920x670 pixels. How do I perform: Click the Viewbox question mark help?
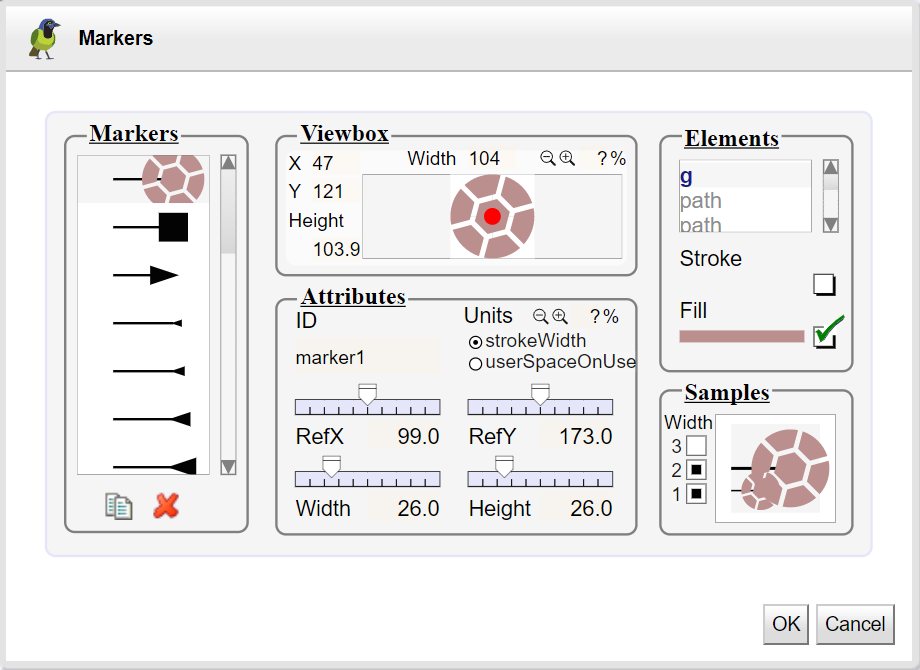pyautogui.click(x=602, y=158)
